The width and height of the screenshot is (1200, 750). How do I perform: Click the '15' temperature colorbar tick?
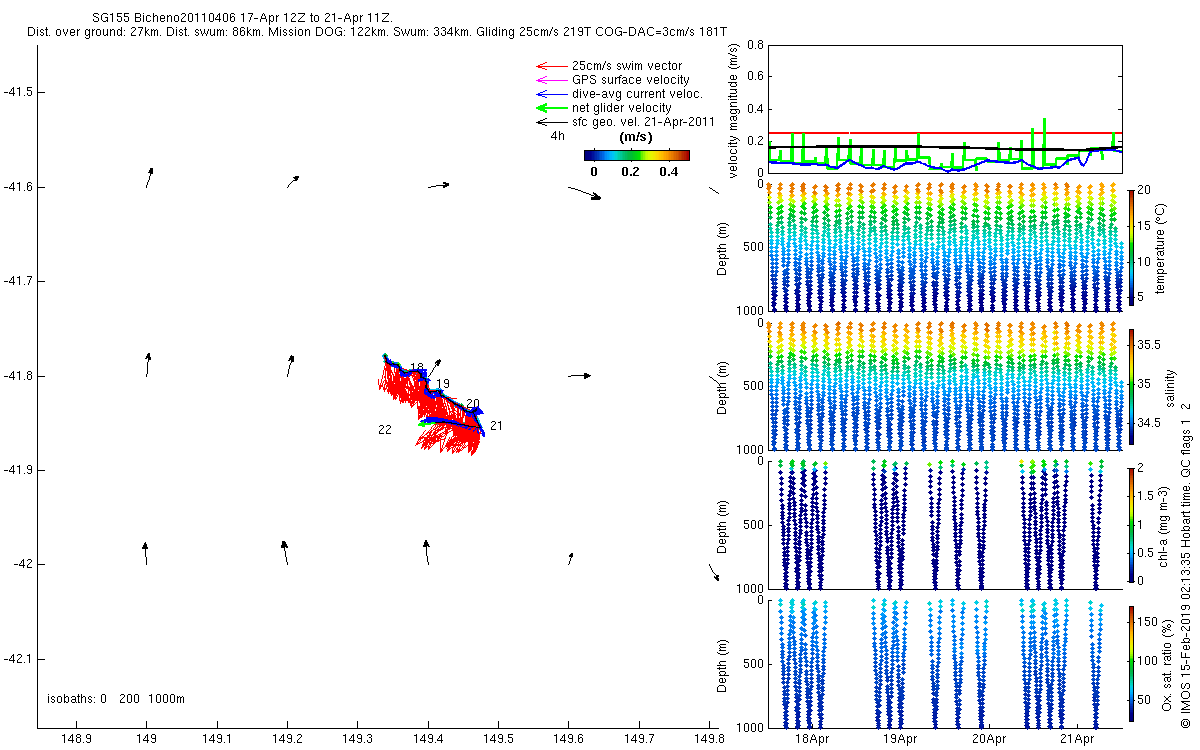pos(1144,226)
